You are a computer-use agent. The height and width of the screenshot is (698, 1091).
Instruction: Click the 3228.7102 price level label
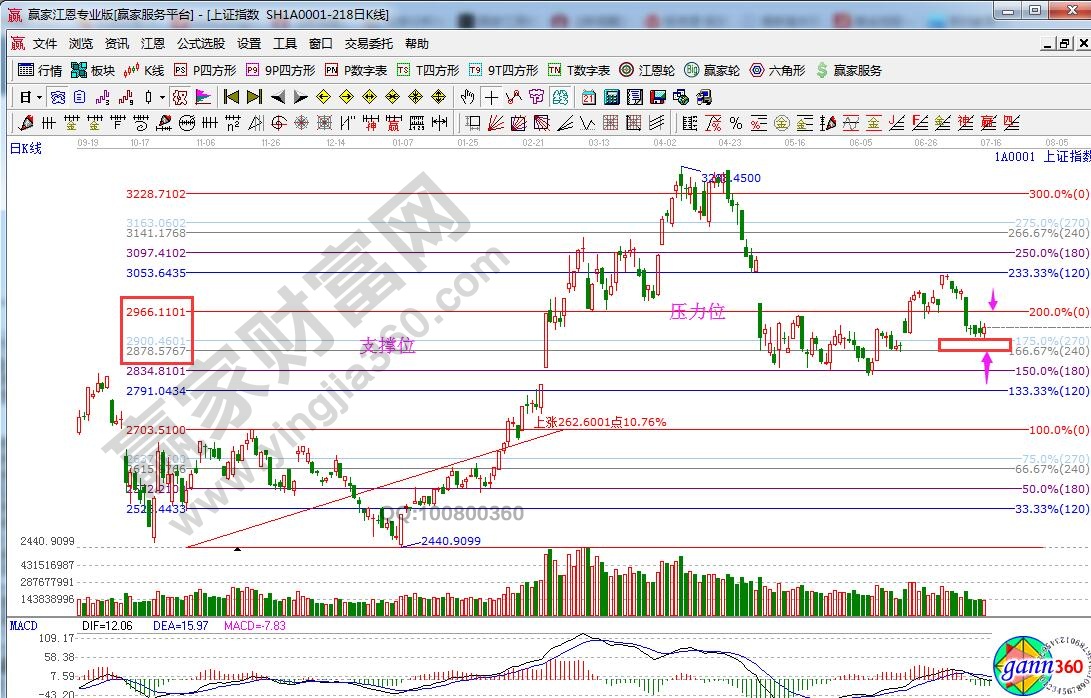pos(156,194)
